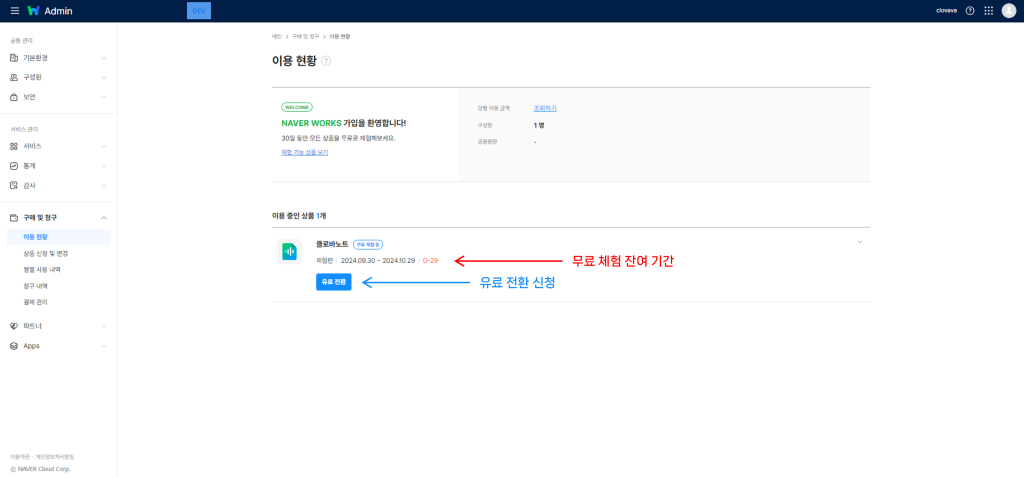
Task: Click the Apps cube icon in sidebar
Action: (14, 346)
